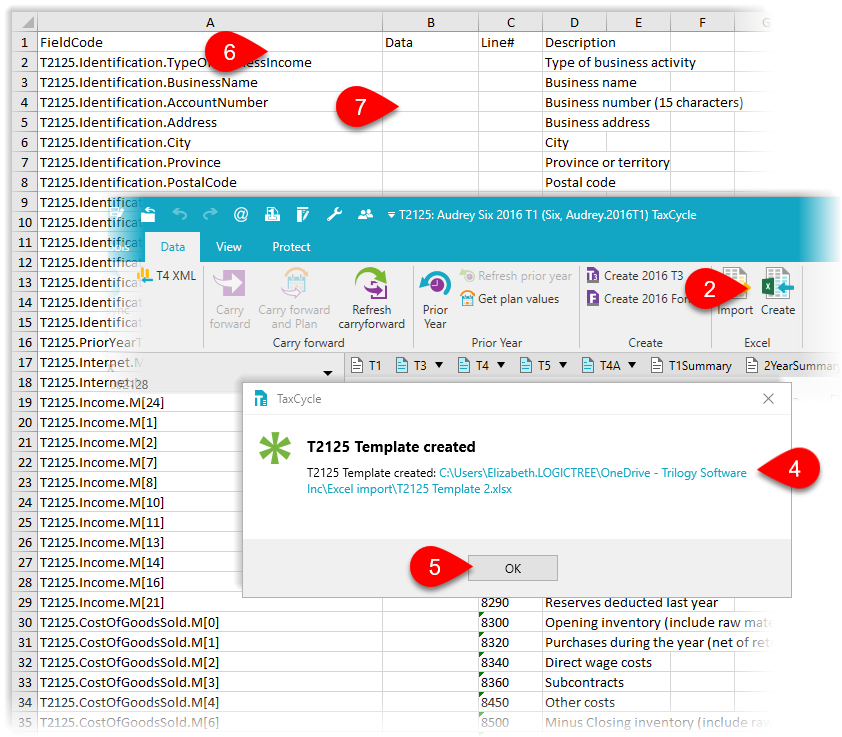Close the TaxCycle dialog with the X
The height and width of the screenshot is (737, 842).
pyautogui.click(x=768, y=399)
